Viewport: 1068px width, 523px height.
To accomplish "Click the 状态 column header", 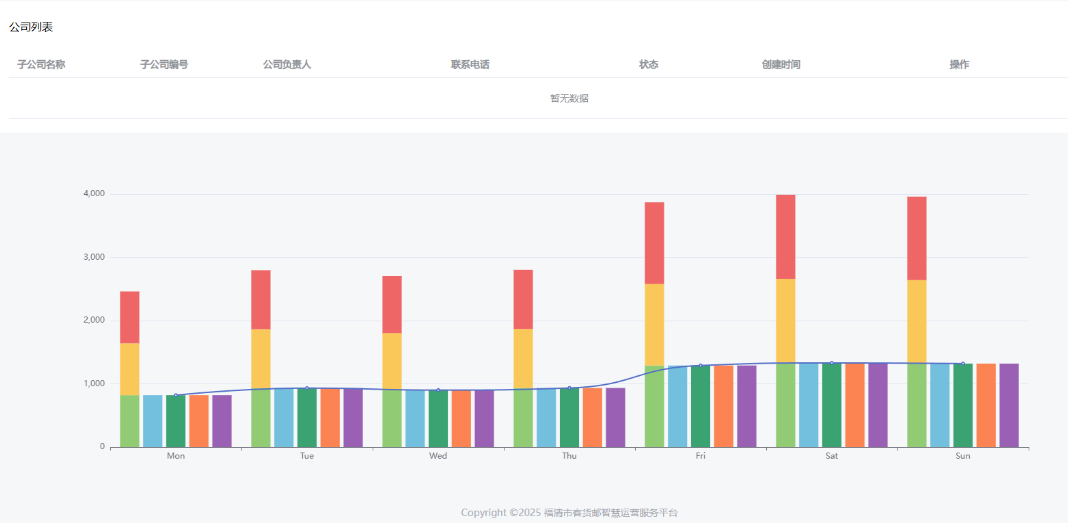I will pyautogui.click(x=649, y=64).
